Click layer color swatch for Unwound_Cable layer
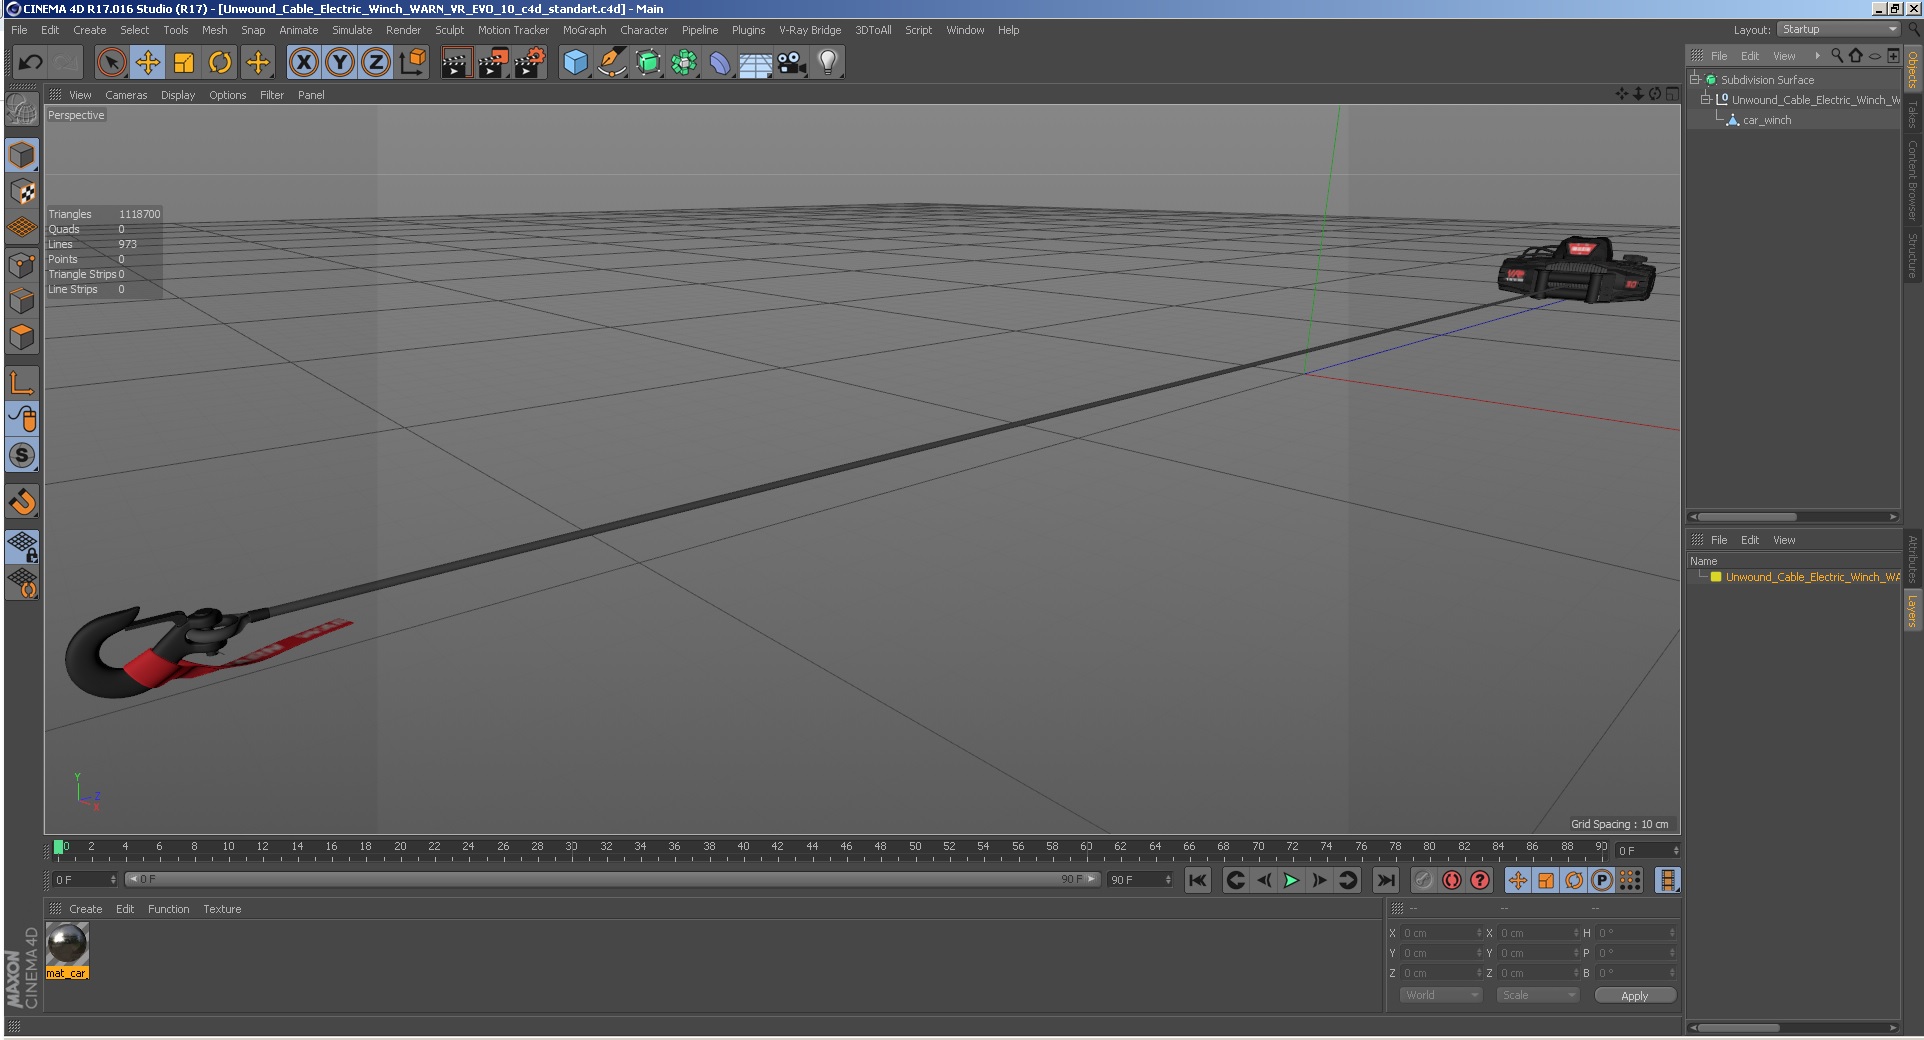 click(x=1716, y=577)
